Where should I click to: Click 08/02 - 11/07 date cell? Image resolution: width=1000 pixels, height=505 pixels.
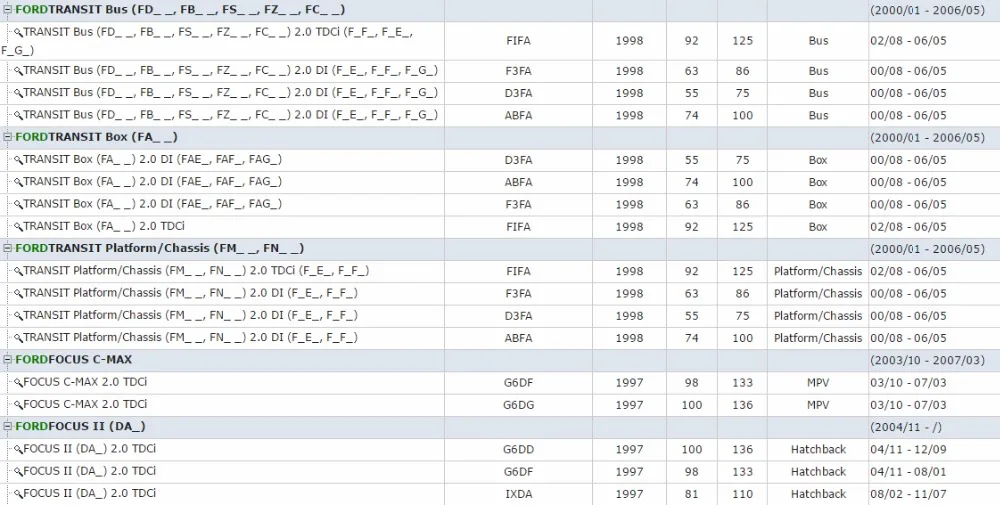pos(908,494)
